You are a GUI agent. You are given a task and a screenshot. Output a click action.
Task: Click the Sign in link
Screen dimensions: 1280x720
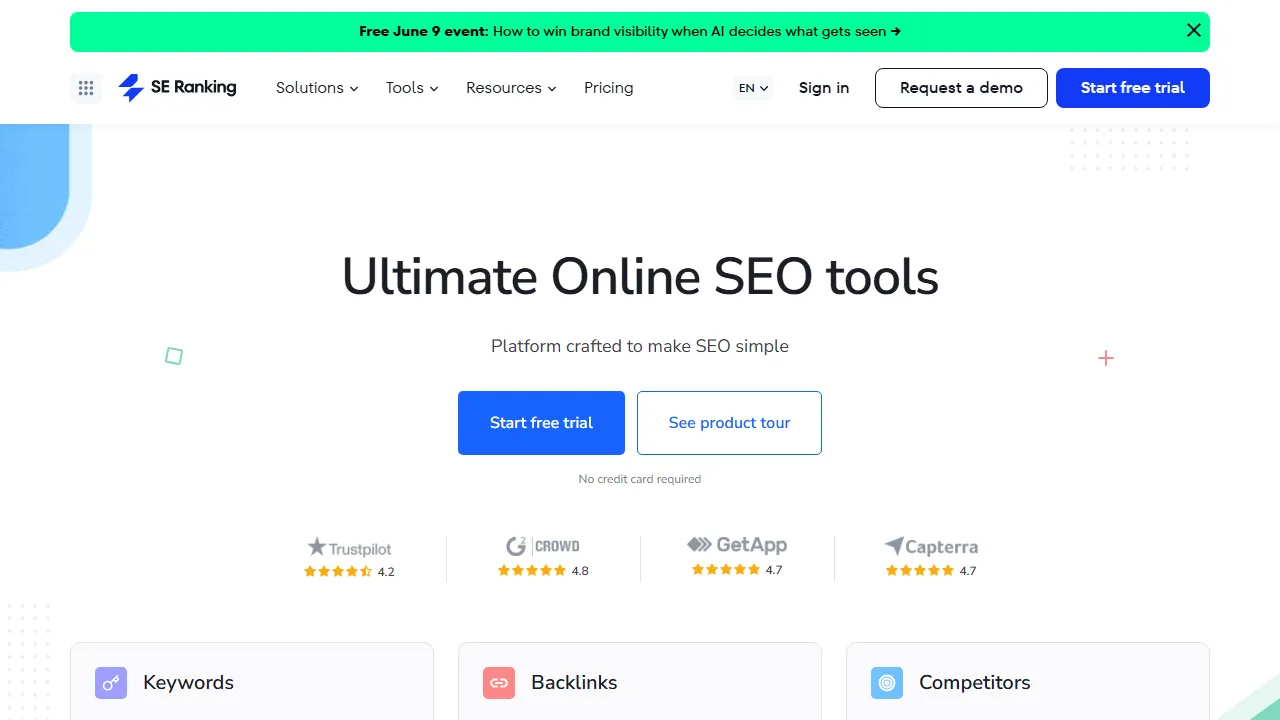pyautogui.click(x=824, y=88)
